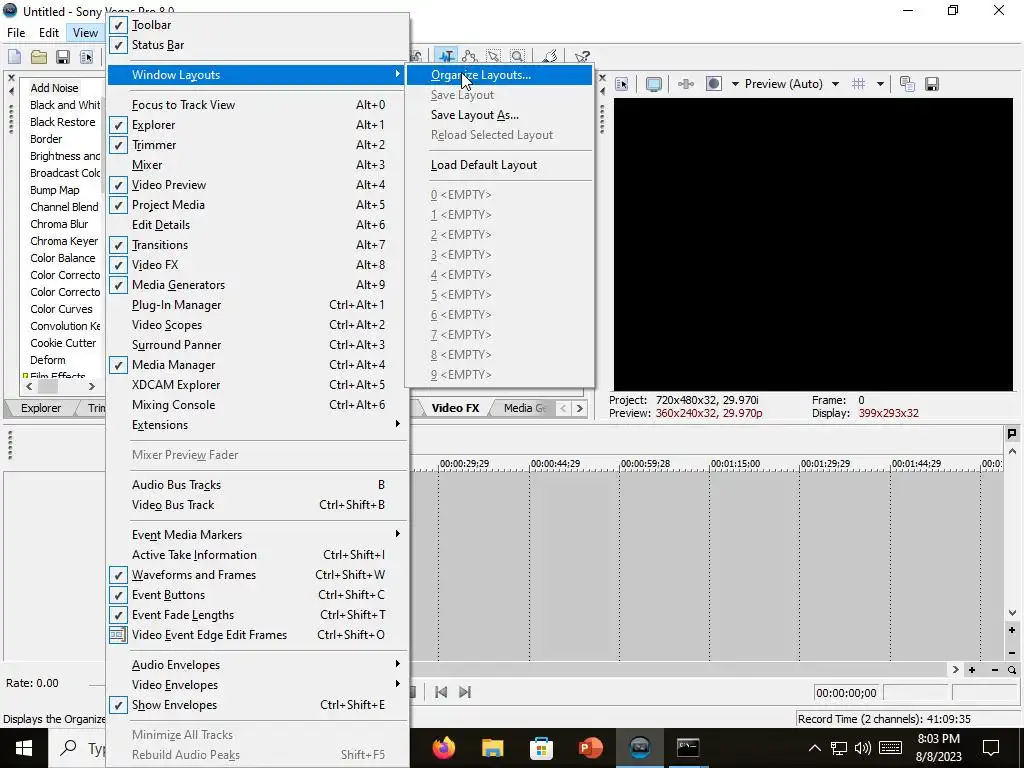Open the Overlays dropdown arrow
This screenshot has width=1024, height=768.
click(880, 84)
